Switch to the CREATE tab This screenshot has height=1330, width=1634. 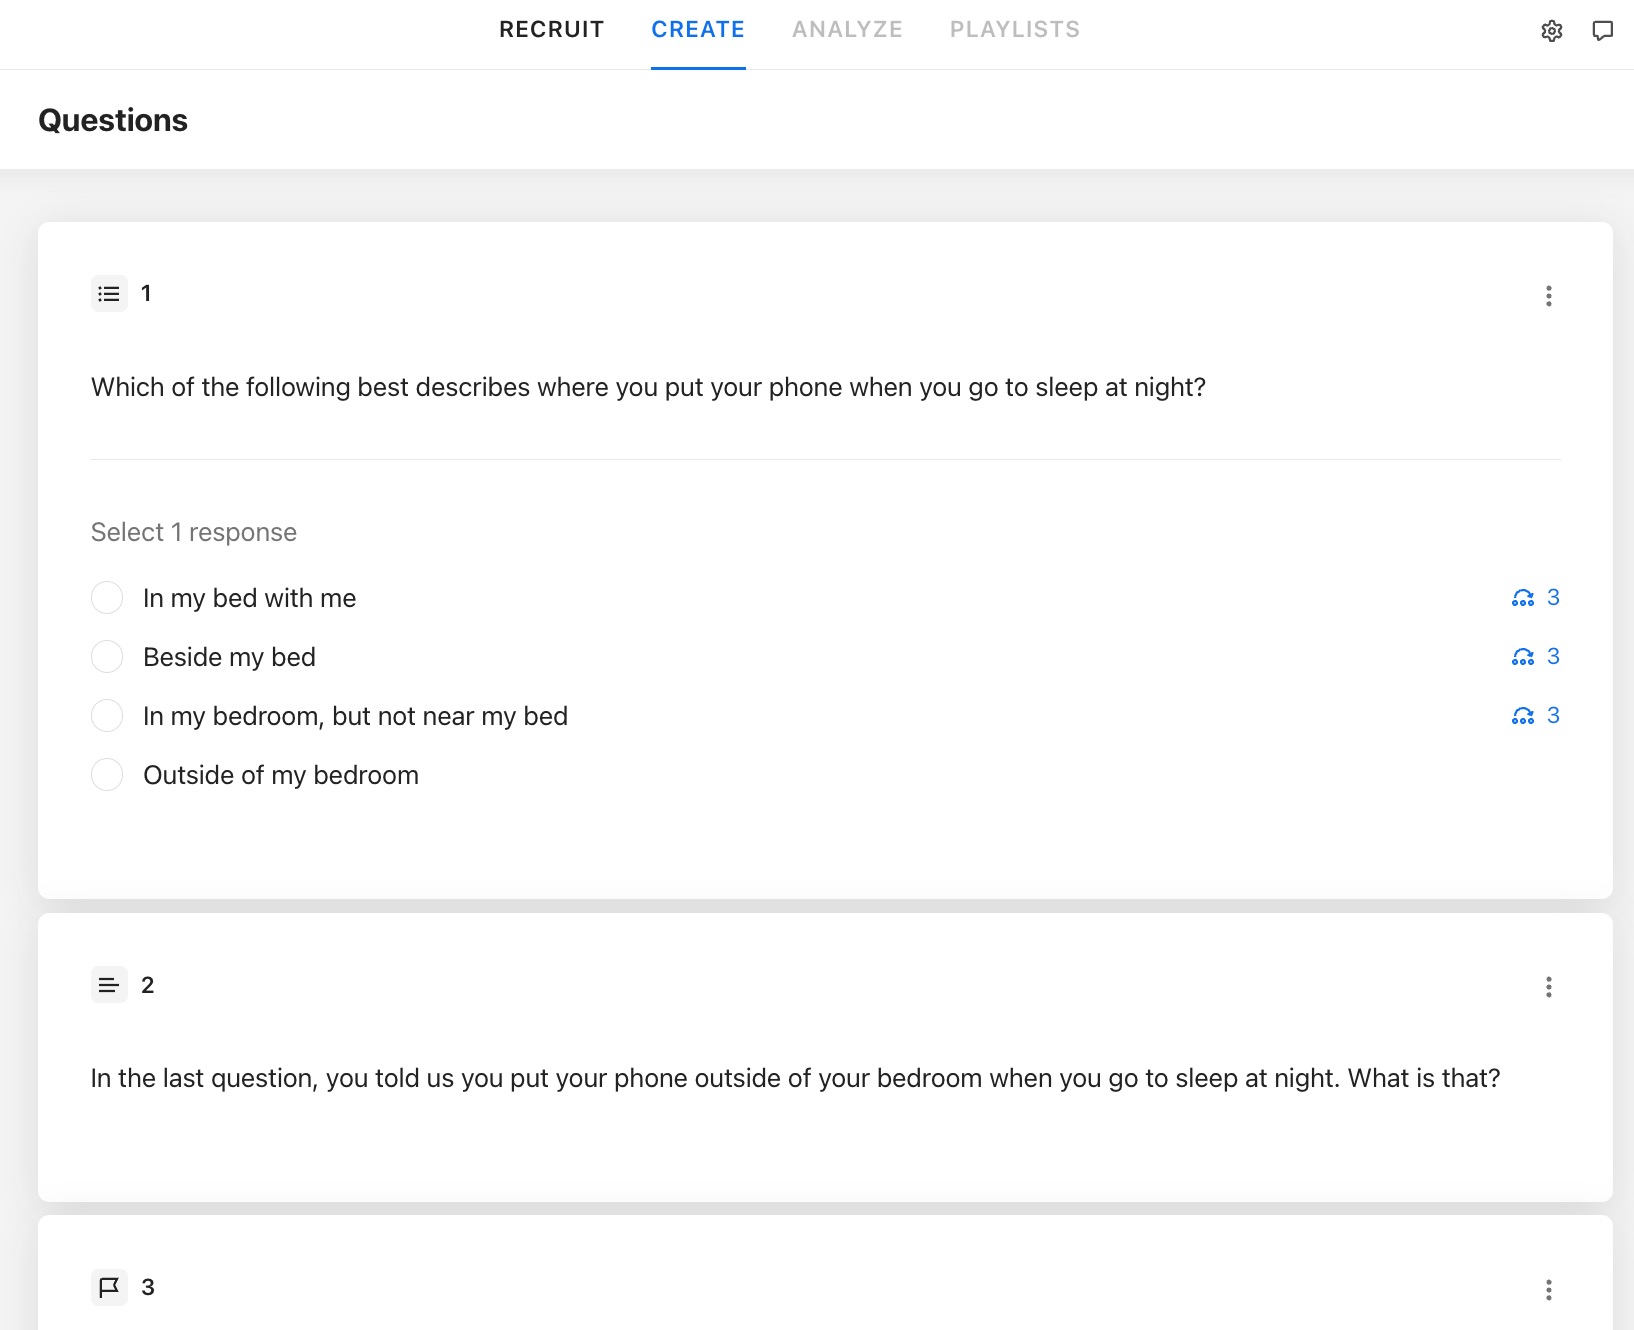pos(698,30)
